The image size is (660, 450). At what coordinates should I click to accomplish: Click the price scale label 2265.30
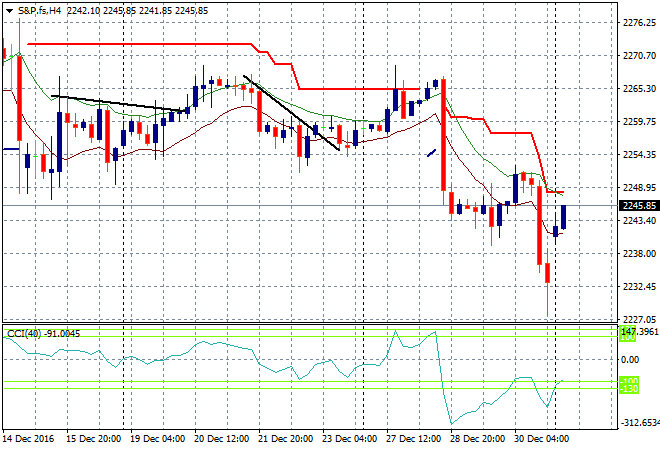pyautogui.click(x=639, y=88)
